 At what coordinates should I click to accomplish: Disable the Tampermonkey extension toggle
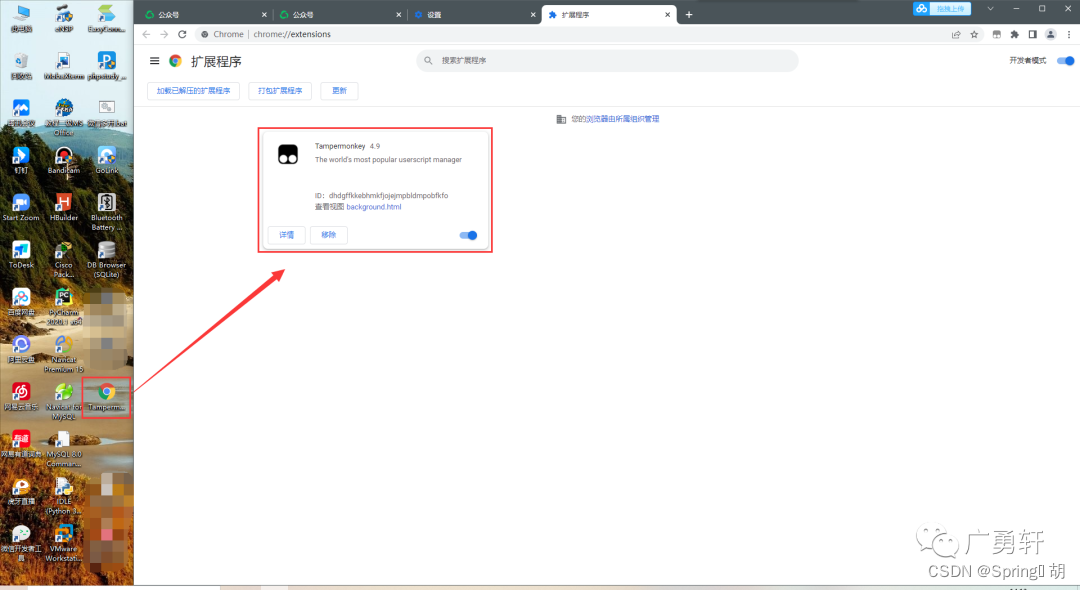(x=468, y=235)
